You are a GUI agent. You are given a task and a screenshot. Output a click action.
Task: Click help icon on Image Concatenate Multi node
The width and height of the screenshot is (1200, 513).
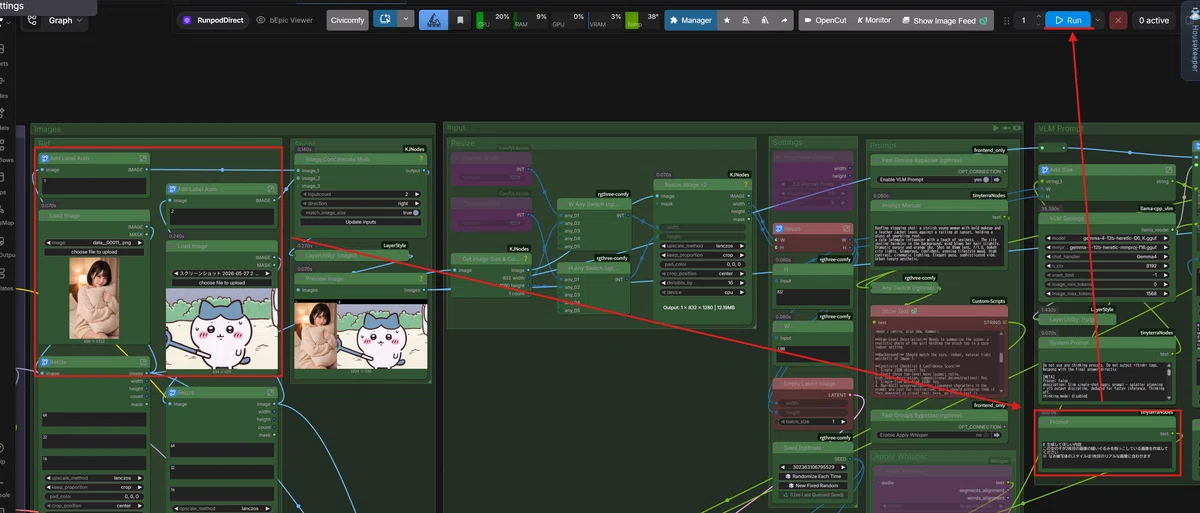(x=422, y=157)
